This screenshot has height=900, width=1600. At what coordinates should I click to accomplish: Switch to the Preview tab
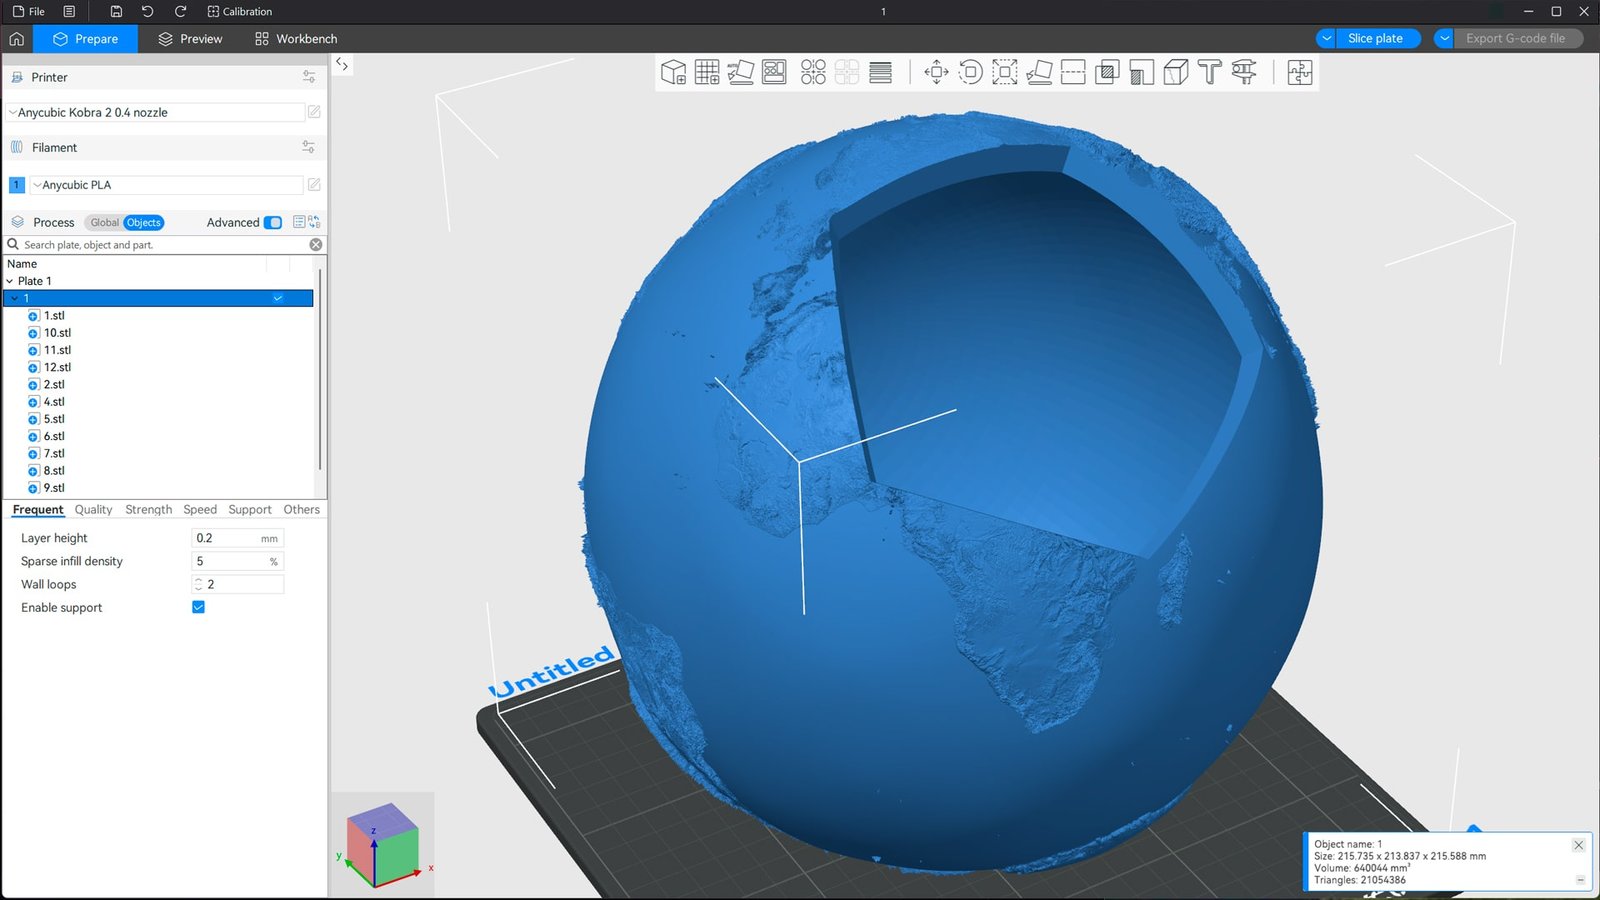click(x=190, y=39)
